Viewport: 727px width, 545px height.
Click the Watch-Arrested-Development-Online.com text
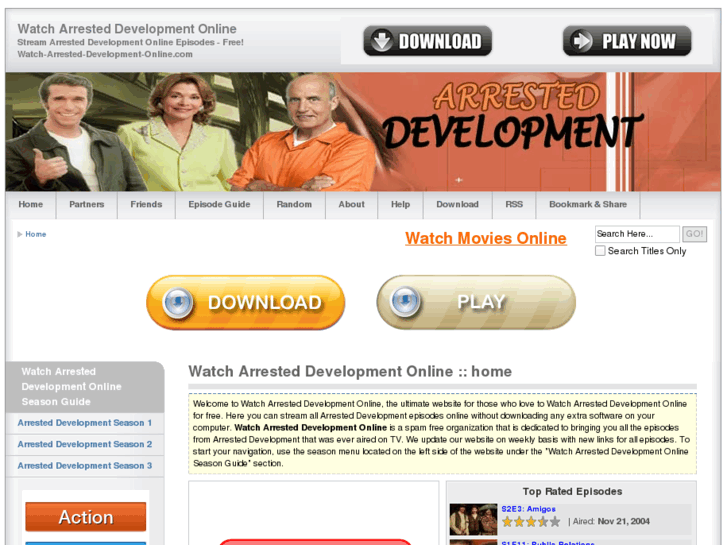[105, 54]
